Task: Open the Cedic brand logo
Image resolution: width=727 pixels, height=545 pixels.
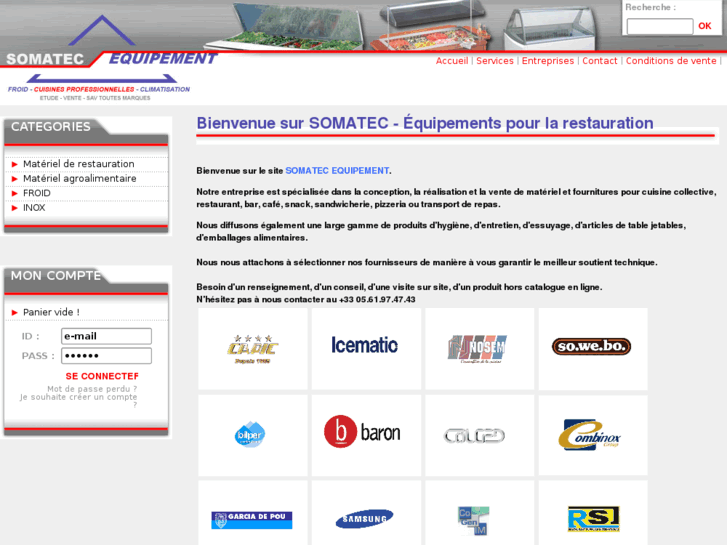Action: pyautogui.click(x=253, y=349)
